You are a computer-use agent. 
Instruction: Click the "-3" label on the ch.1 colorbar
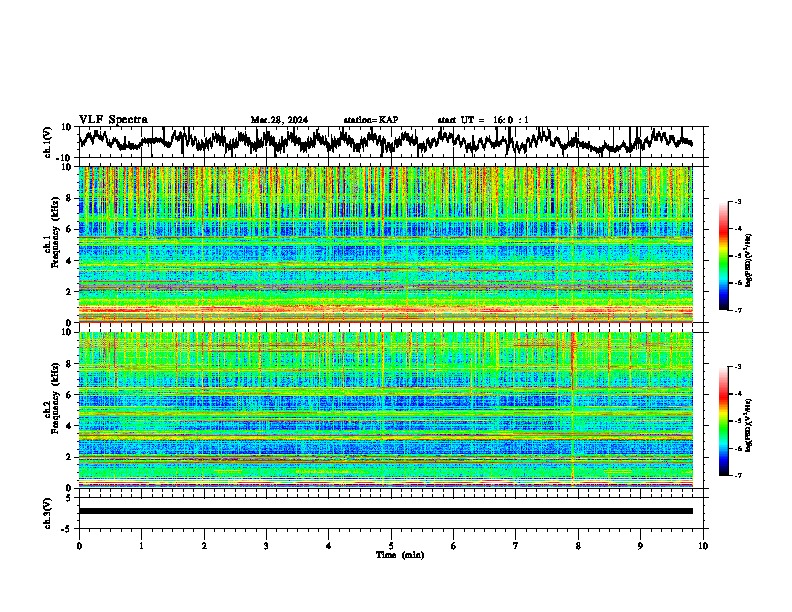pyautogui.click(x=737, y=202)
